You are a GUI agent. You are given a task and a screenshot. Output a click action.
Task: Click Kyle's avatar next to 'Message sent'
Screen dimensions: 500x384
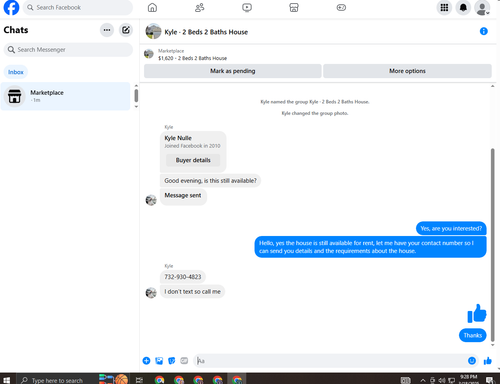point(151,200)
